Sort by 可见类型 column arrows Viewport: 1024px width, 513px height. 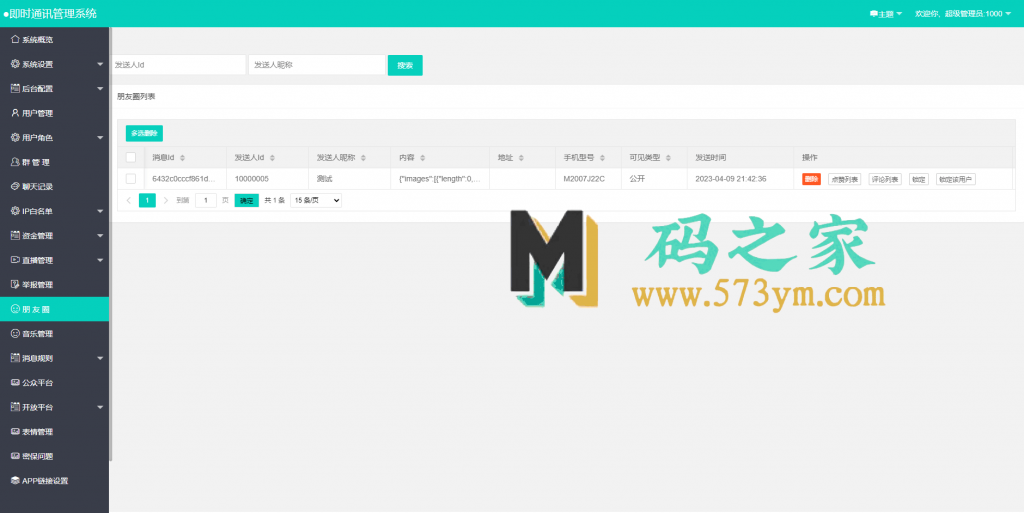[x=668, y=158]
